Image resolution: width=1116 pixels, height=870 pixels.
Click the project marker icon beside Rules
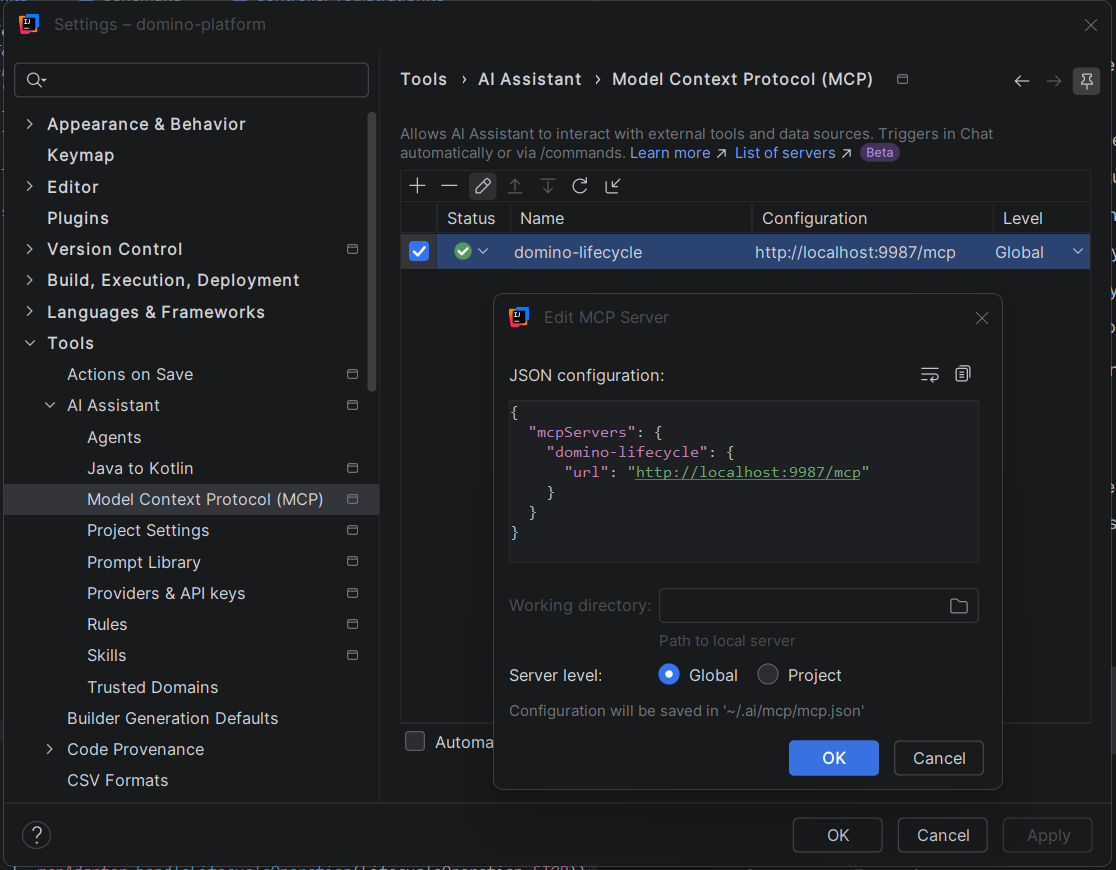(x=352, y=624)
